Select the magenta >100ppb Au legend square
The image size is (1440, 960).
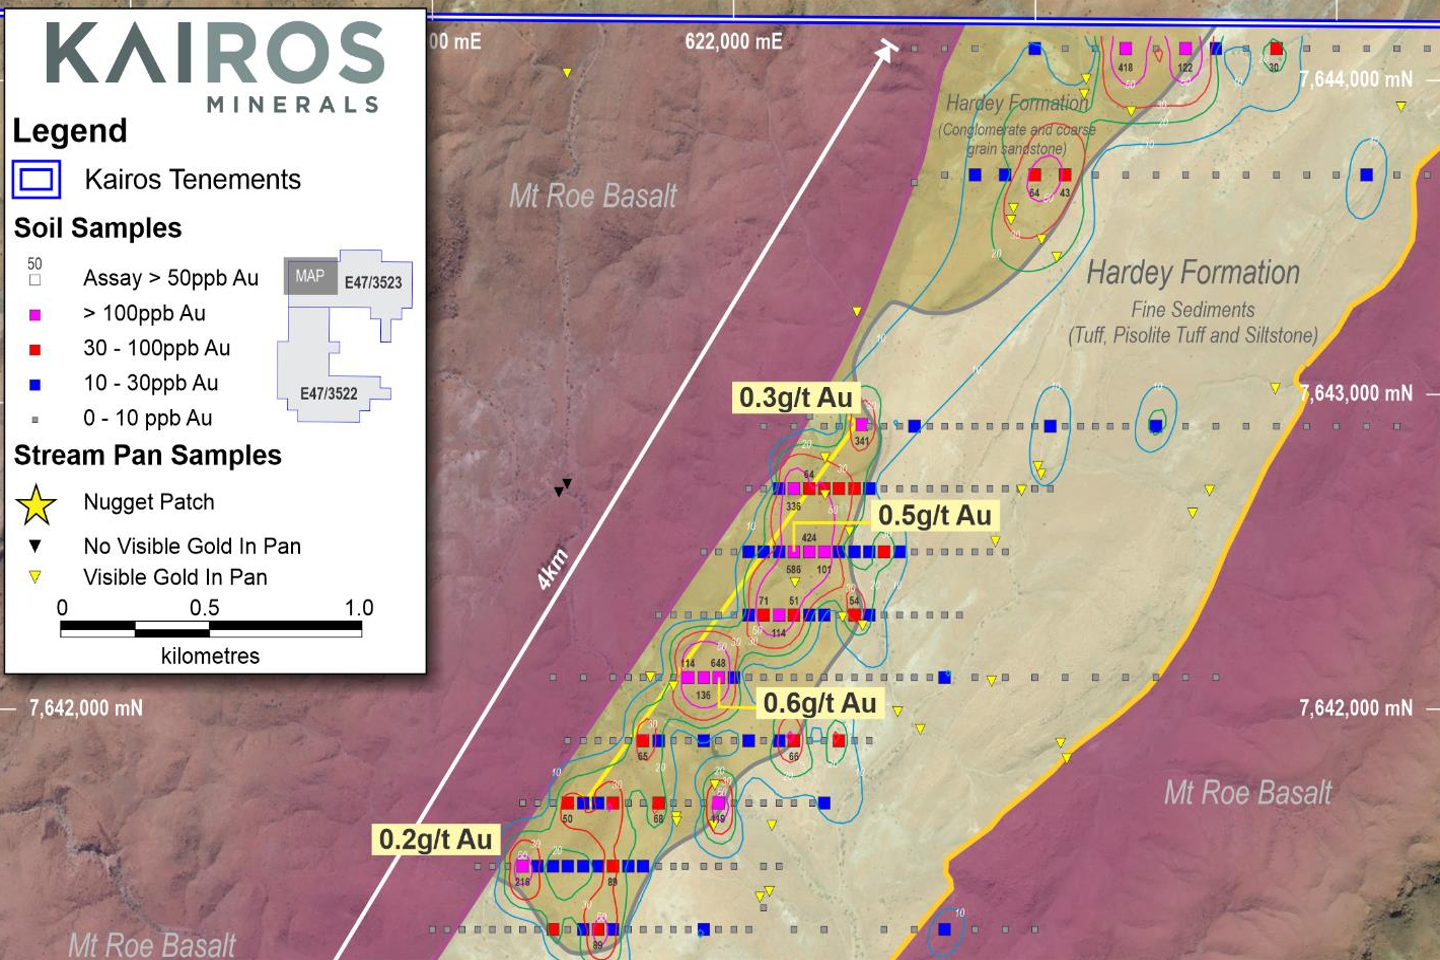(x=35, y=314)
